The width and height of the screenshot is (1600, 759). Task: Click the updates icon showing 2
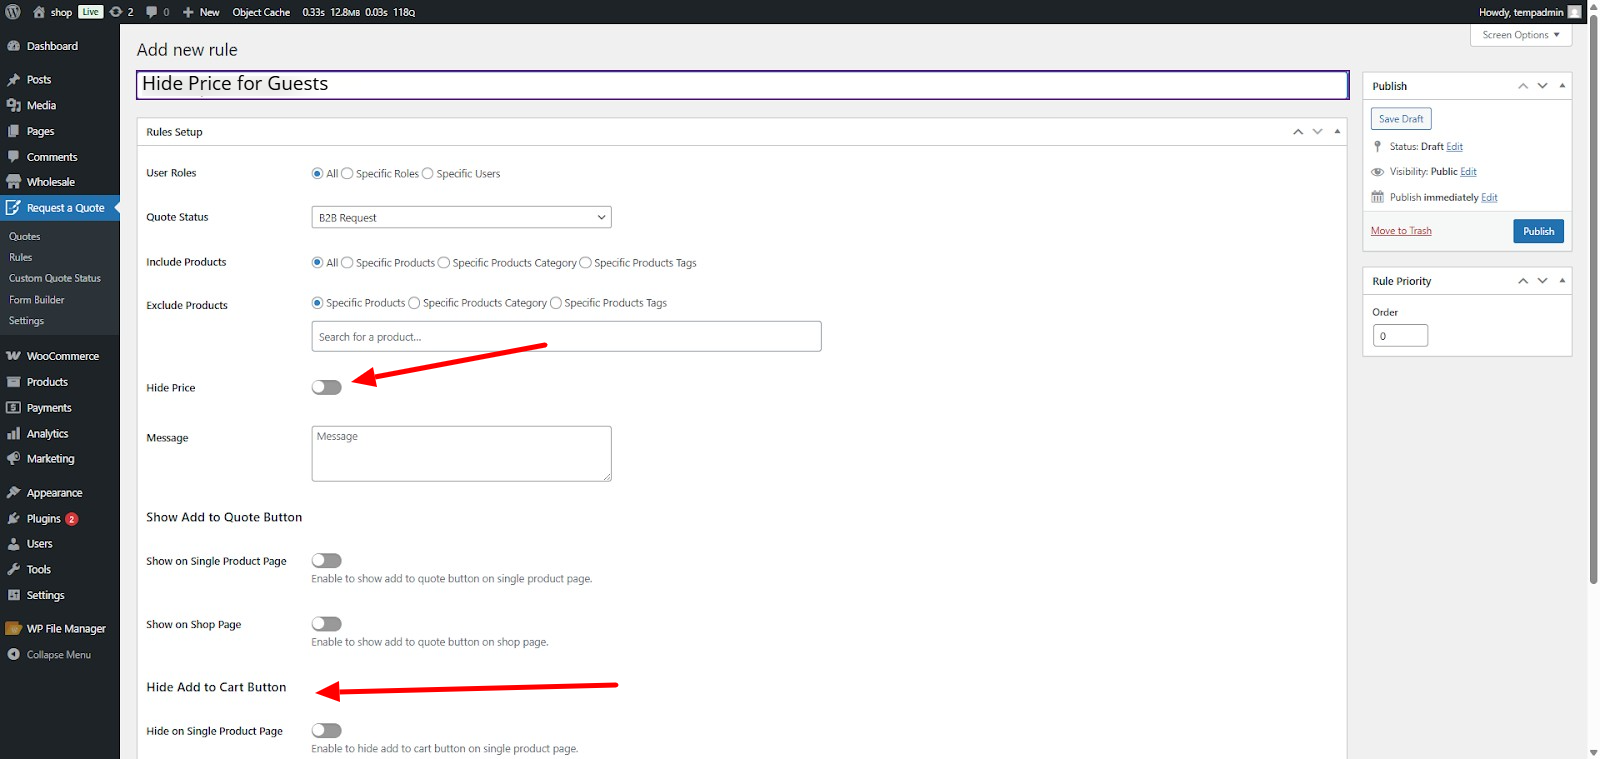(116, 12)
